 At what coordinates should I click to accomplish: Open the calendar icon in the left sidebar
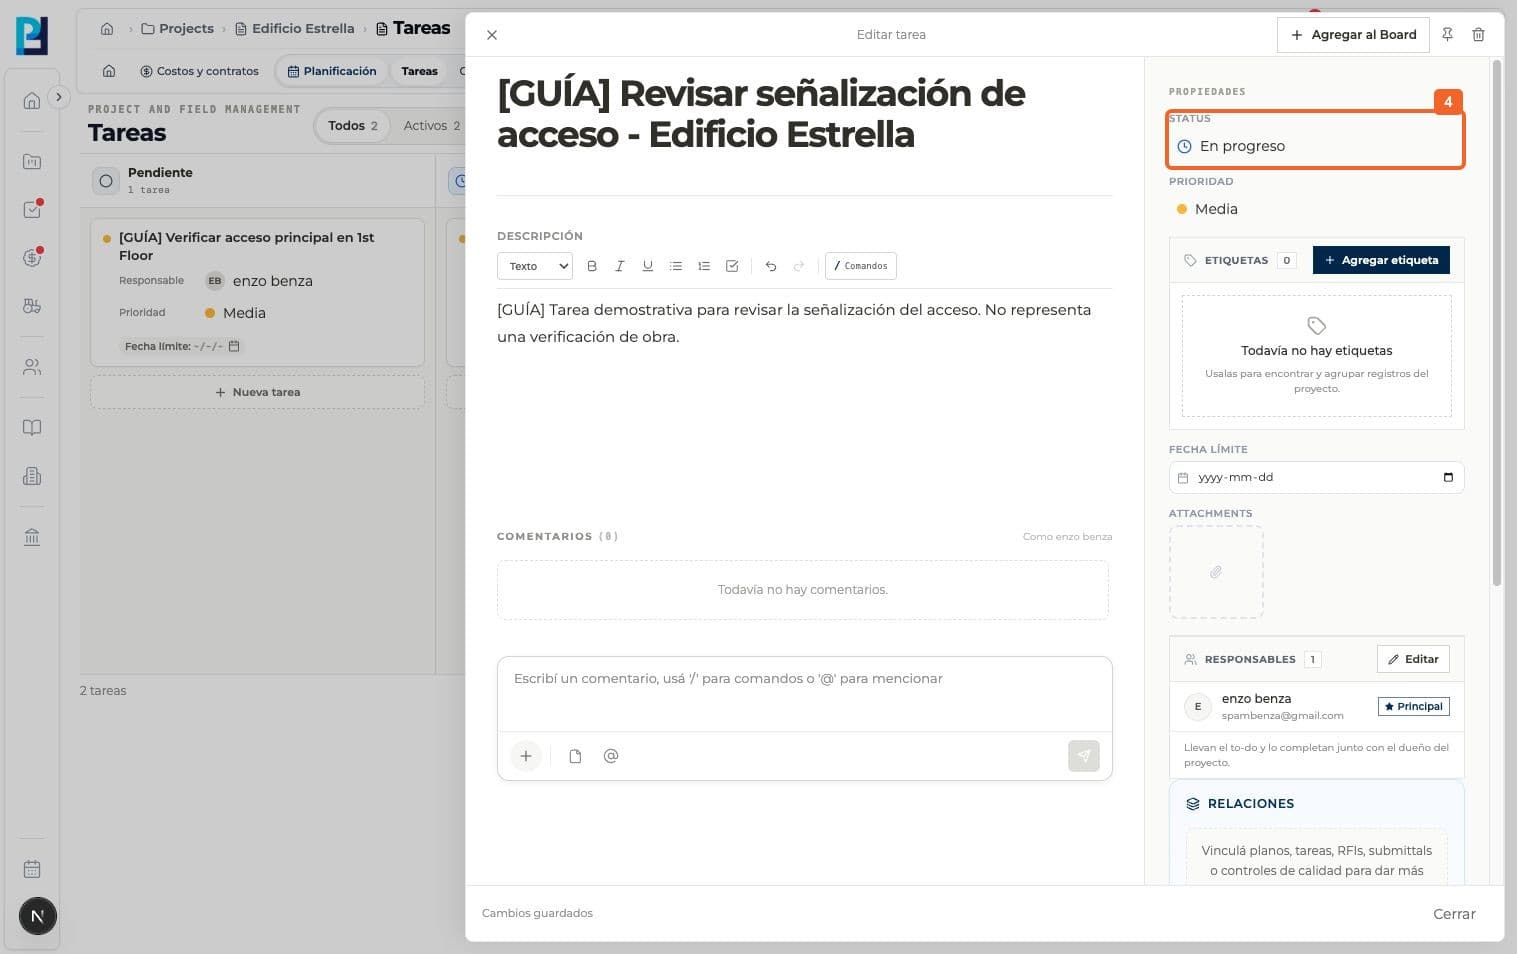(32, 869)
